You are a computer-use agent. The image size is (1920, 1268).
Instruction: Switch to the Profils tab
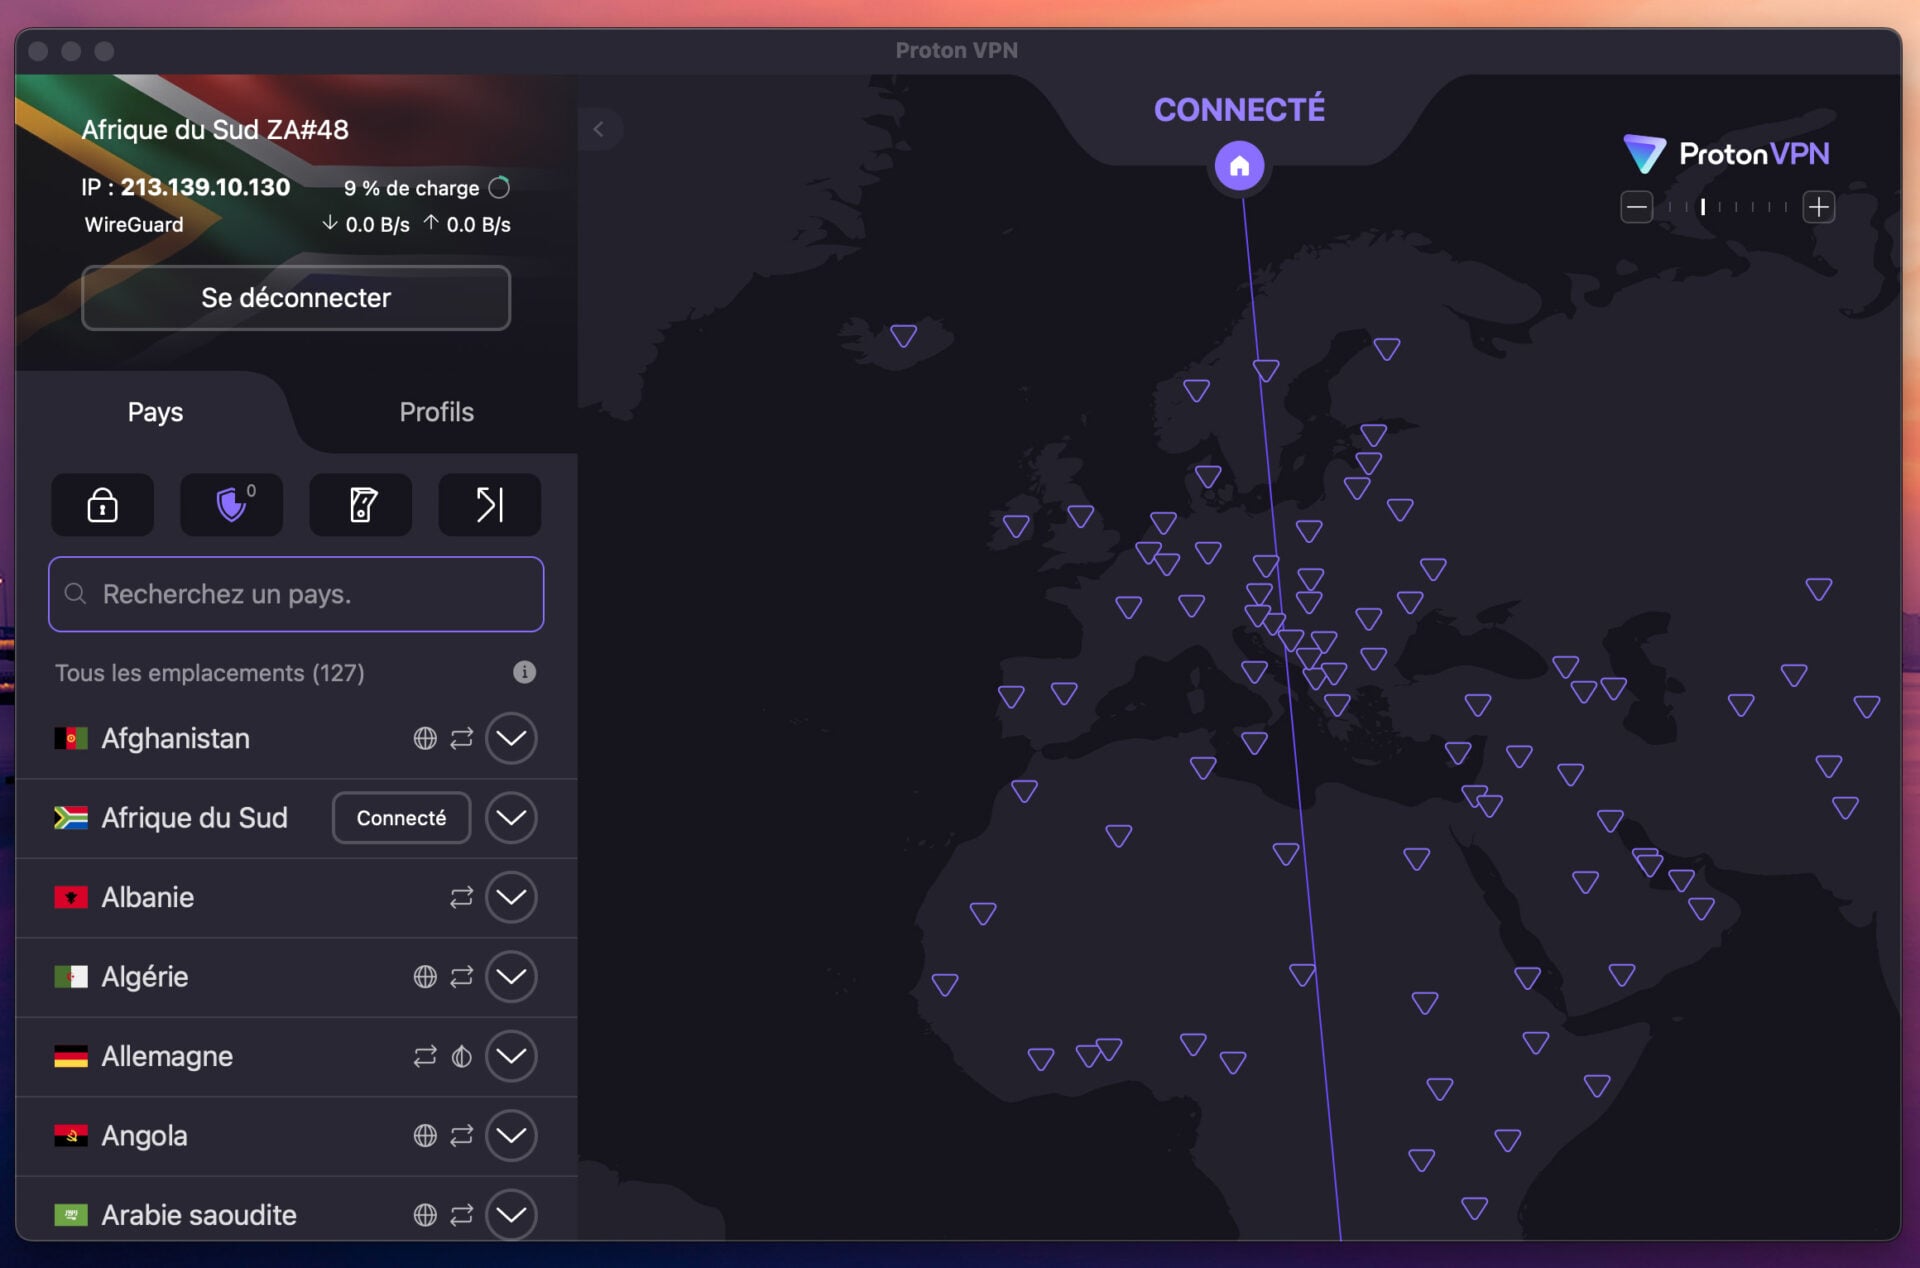pyautogui.click(x=437, y=412)
